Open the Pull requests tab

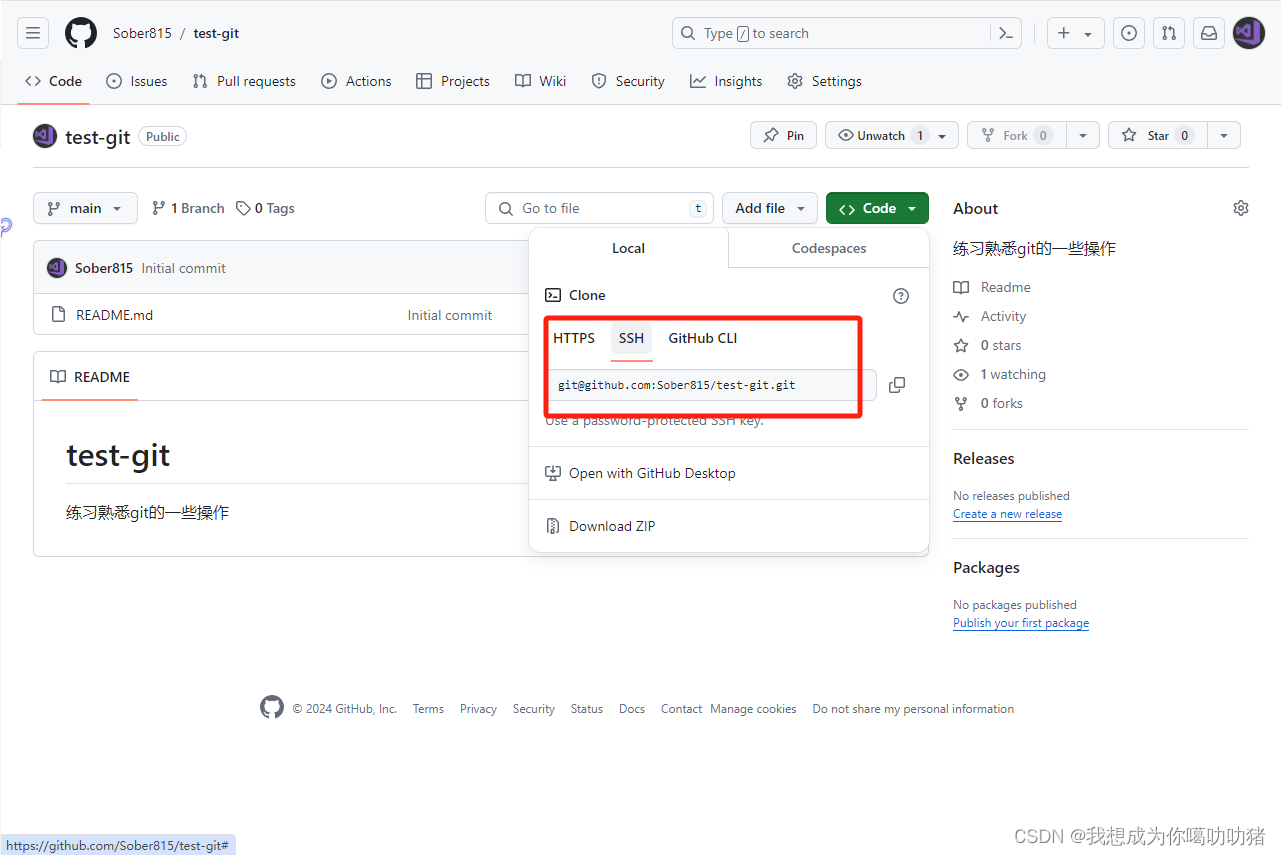244,81
